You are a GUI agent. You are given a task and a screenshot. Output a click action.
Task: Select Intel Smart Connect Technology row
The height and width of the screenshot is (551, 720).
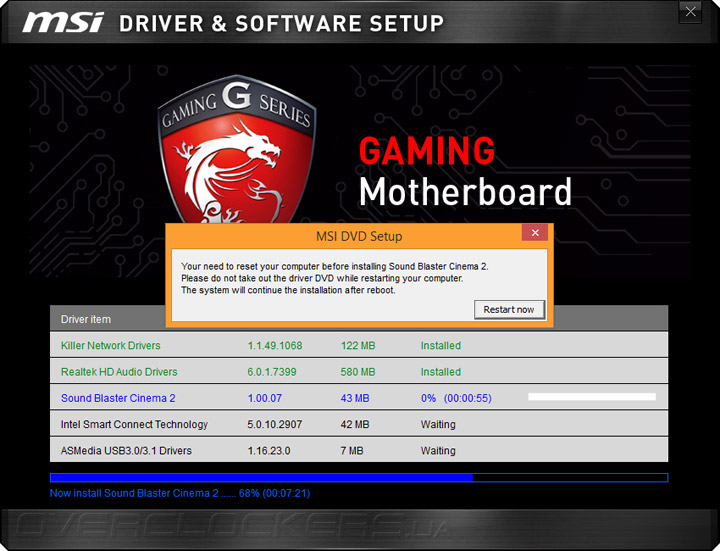(x=359, y=424)
